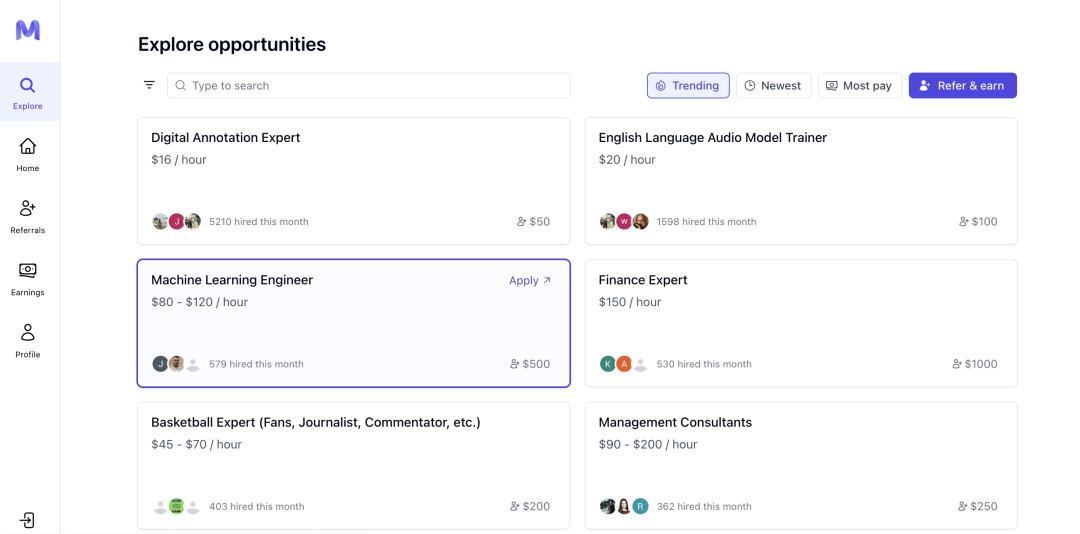Screen dimensions: 1080x534
Task: Select the Trending sort toggle
Action: click(x=688, y=86)
